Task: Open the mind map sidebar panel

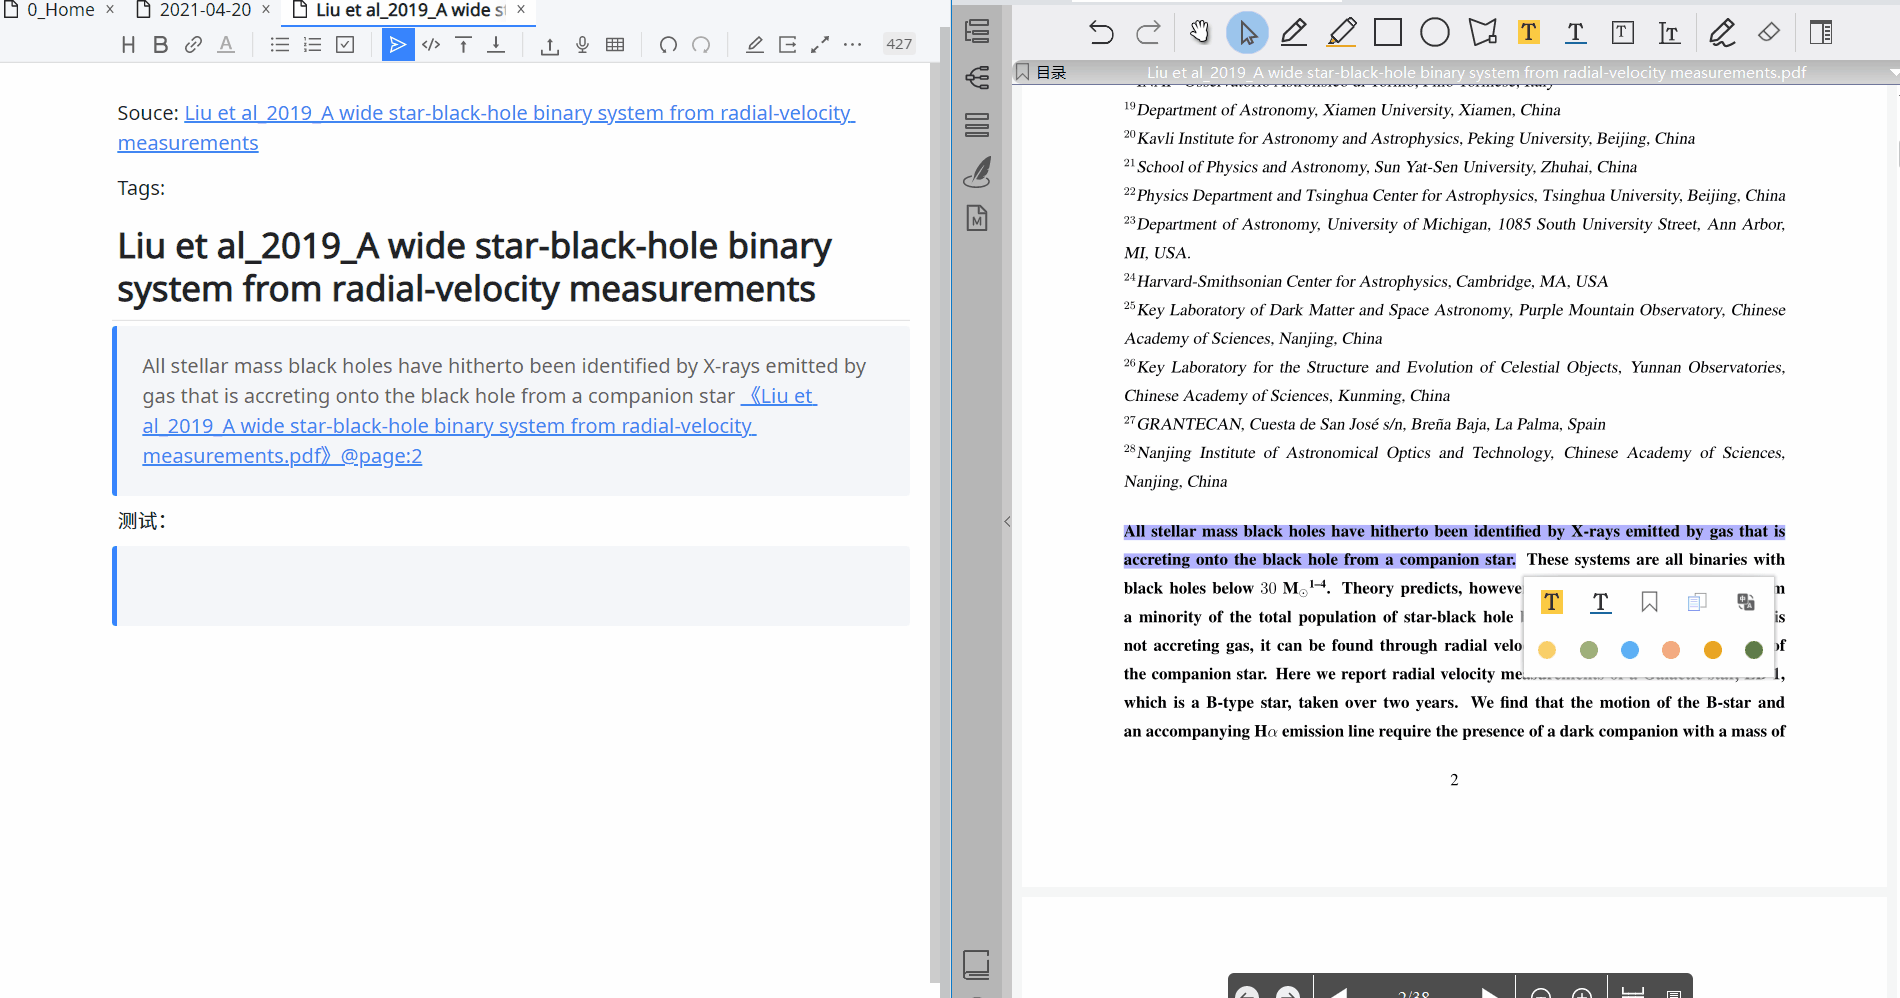Action: tap(977, 78)
